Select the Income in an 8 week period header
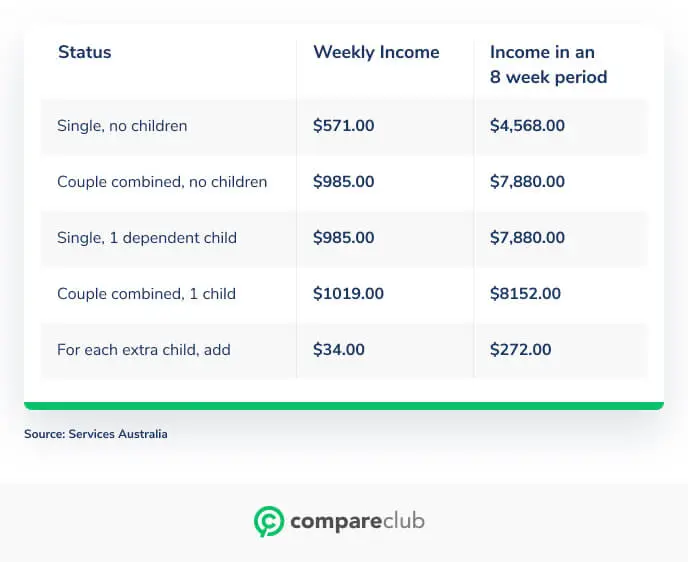The width and height of the screenshot is (688, 562). click(548, 64)
